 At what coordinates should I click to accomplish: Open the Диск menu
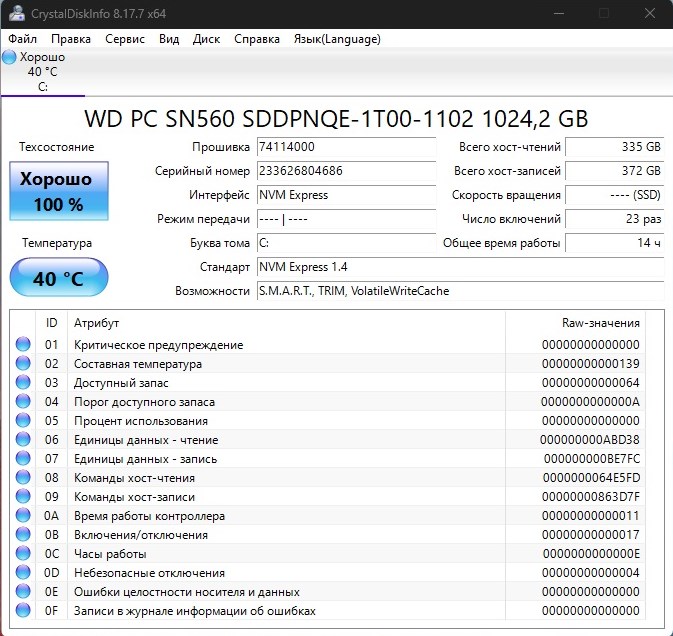pos(206,39)
